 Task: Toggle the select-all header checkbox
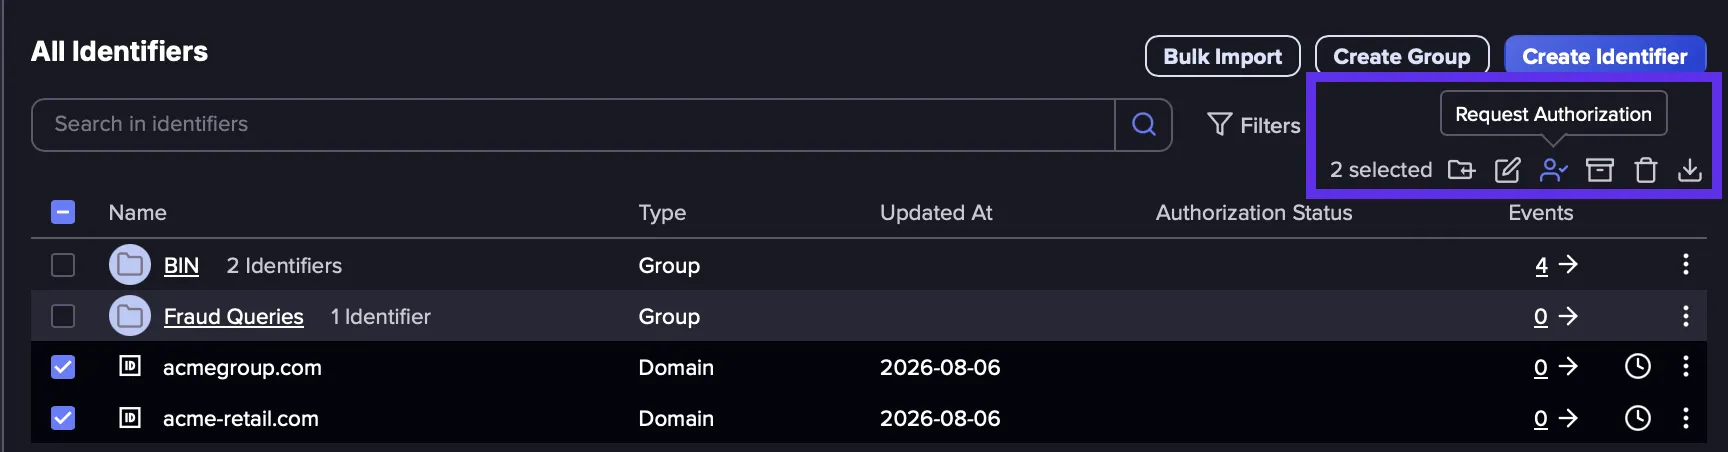(x=63, y=212)
